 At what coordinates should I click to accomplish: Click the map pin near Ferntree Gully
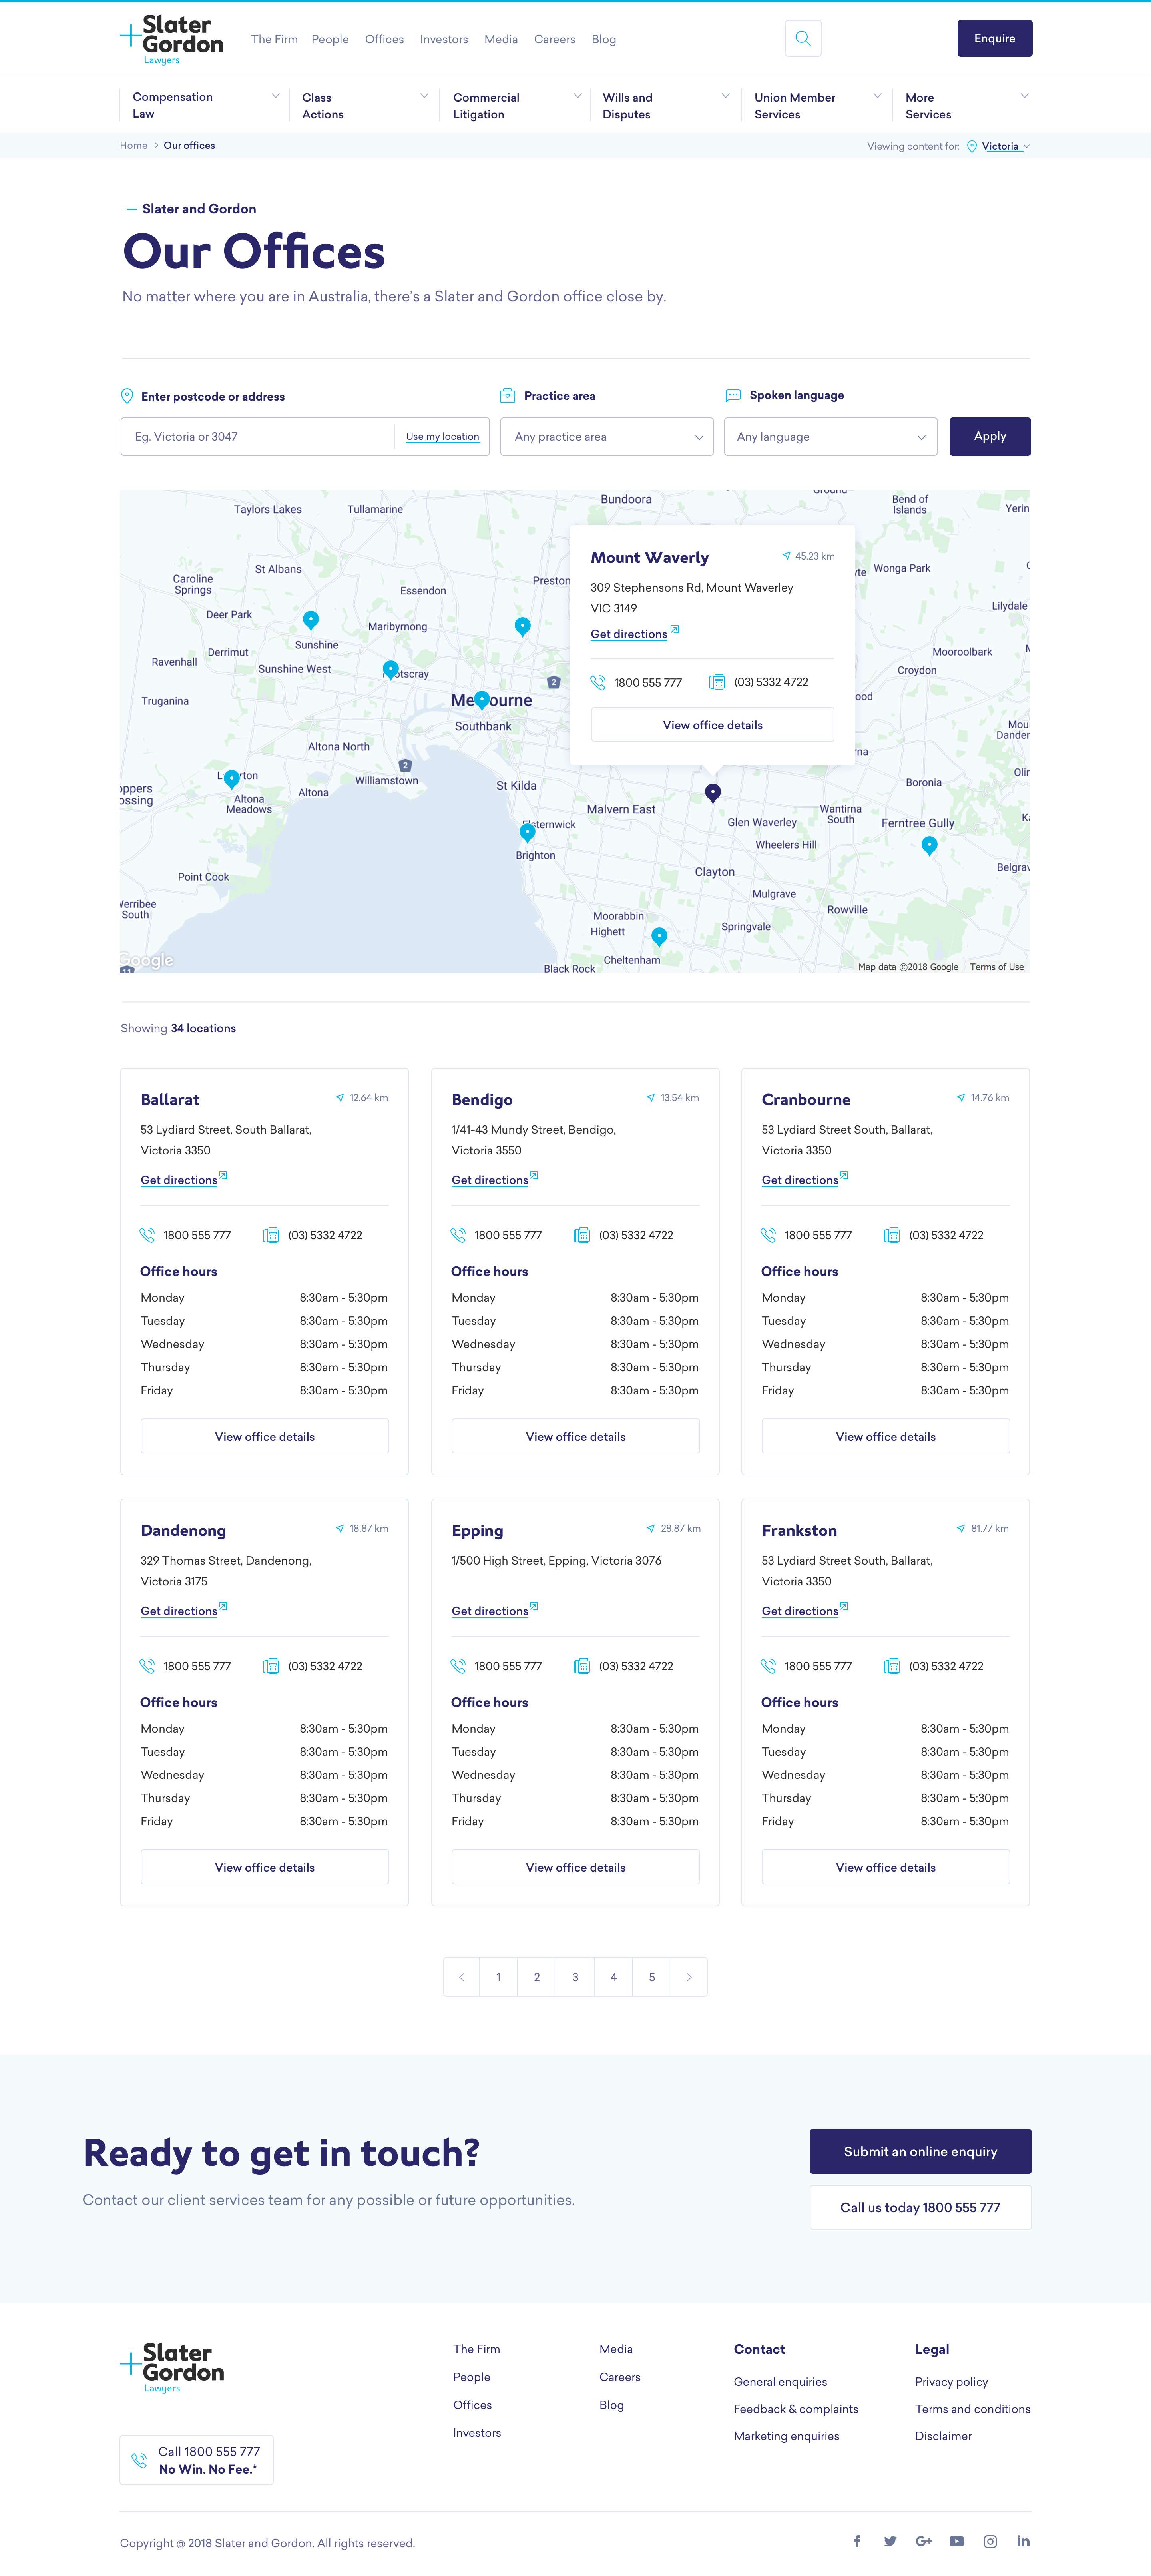929,846
